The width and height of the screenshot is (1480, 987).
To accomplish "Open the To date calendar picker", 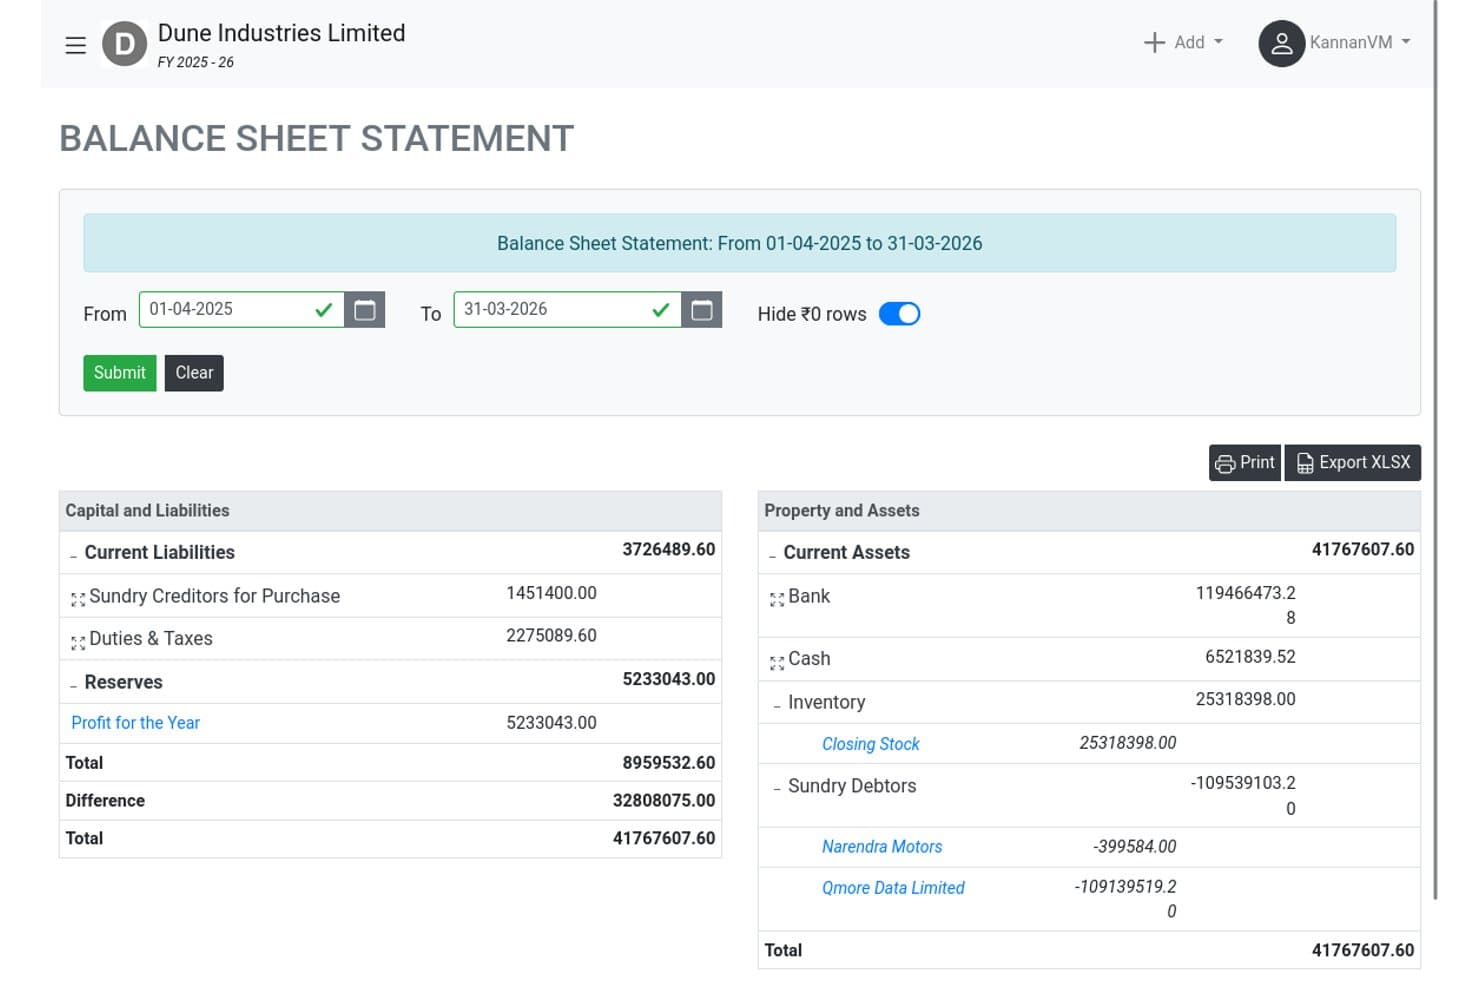I will (702, 310).
